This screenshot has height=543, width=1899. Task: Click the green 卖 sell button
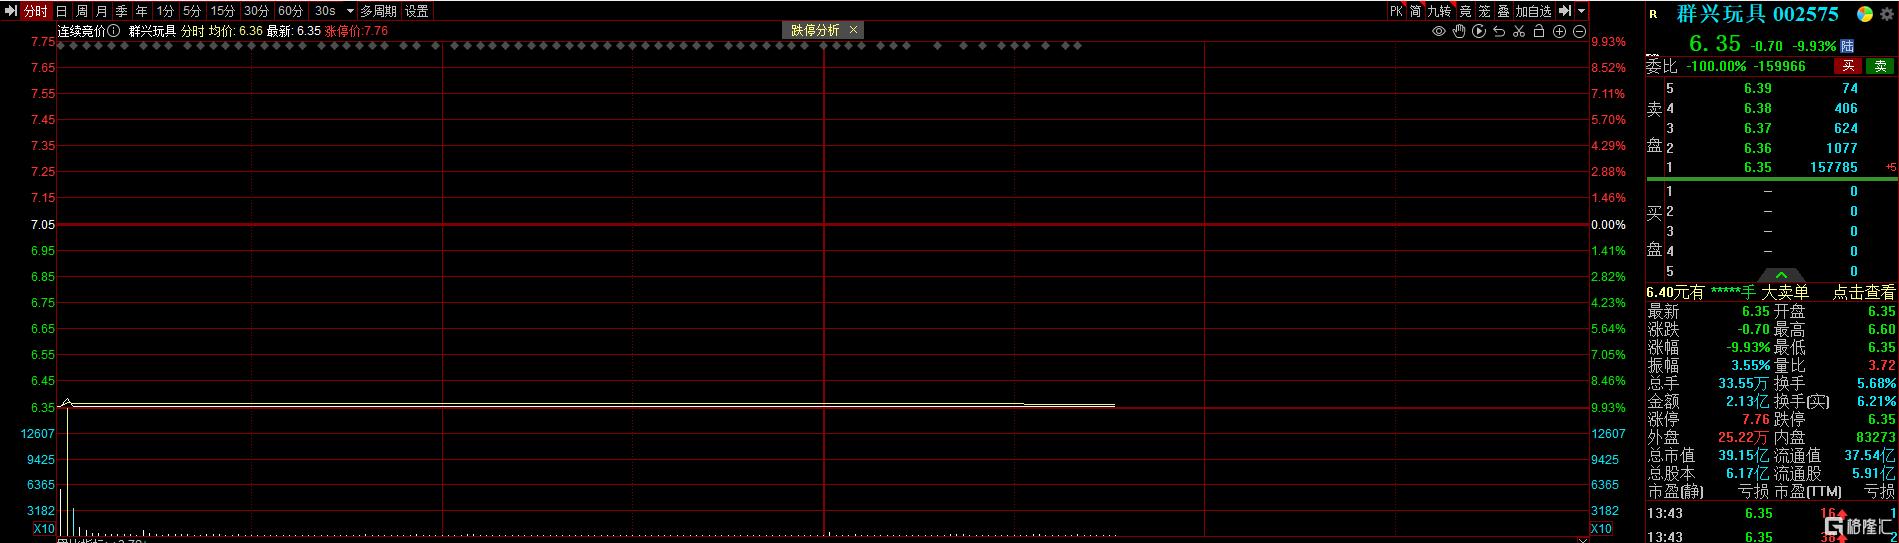(x=1880, y=66)
